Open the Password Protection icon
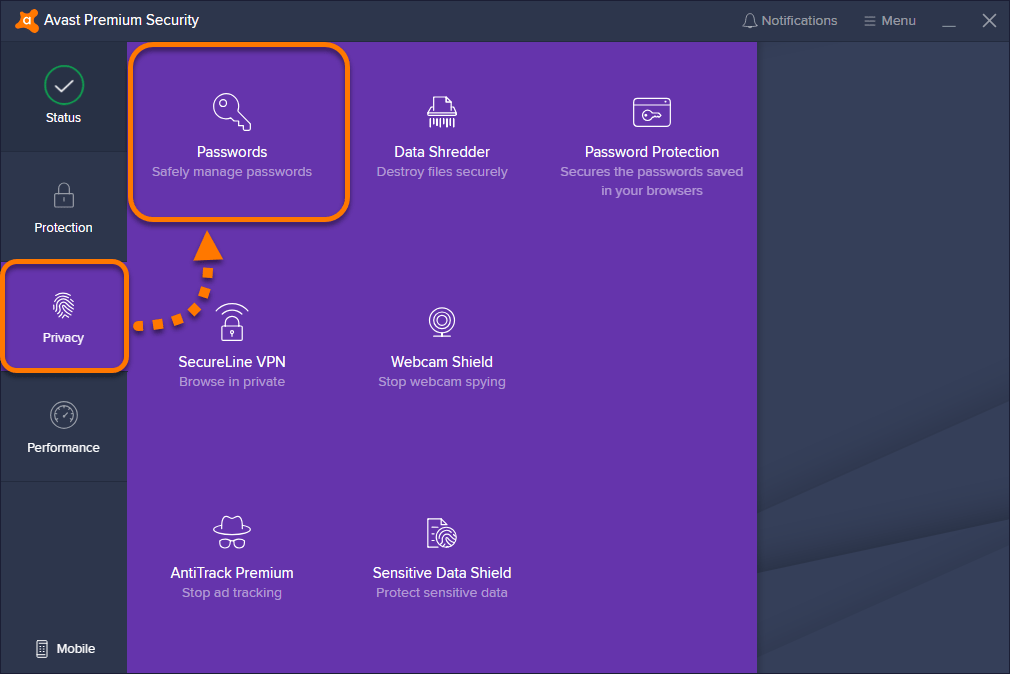This screenshot has height=674, width=1010. [x=652, y=112]
